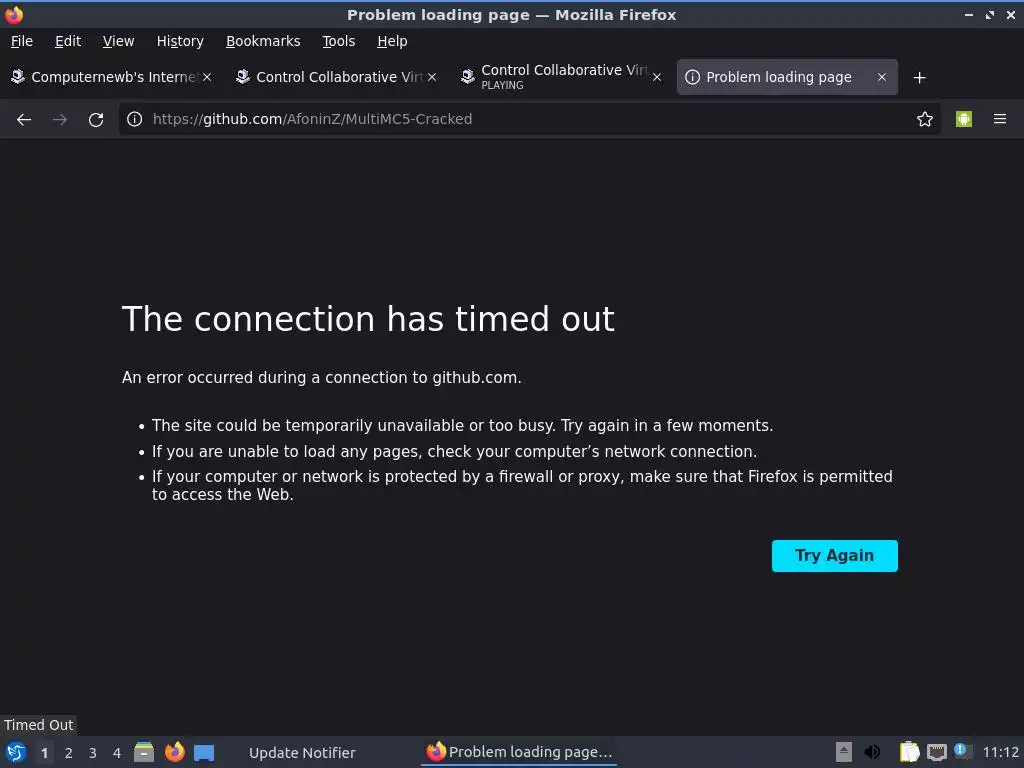Open the Help menu
1024x768 pixels.
coord(392,41)
